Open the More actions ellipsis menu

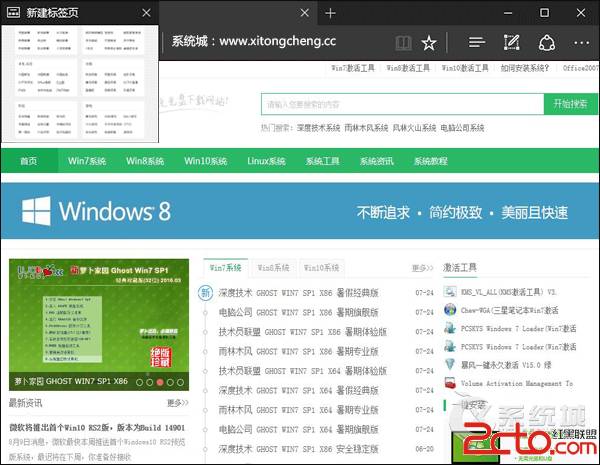pyautogui.click(x=581, y=43)
